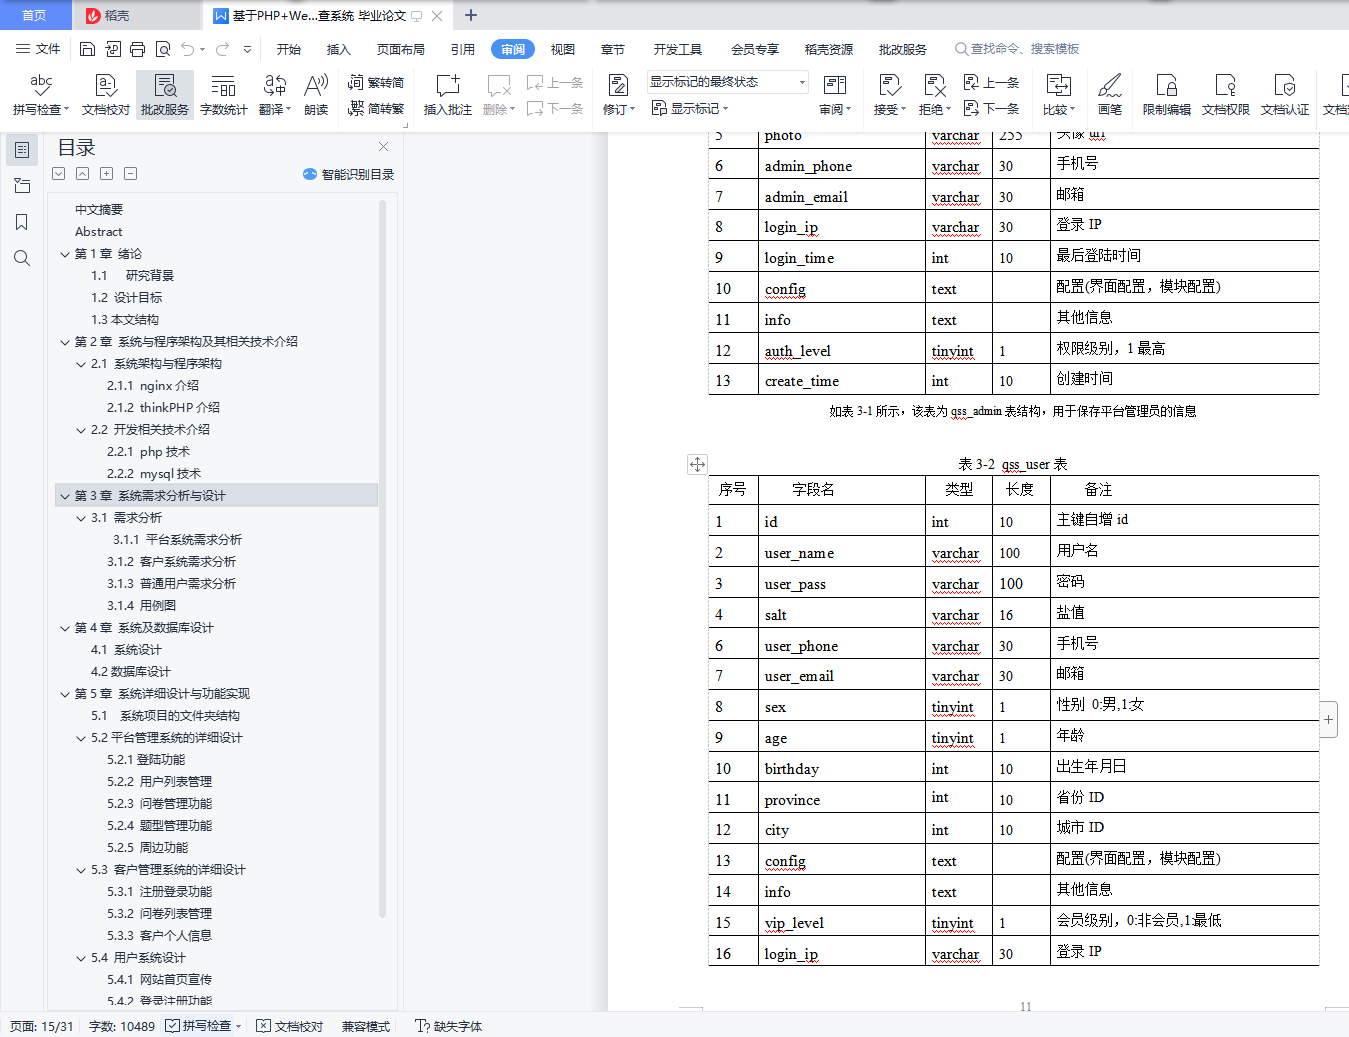Image resolution: width=1349 pixels, height=1037 pixels.
Task: Click the print icon in the quick toolbar
Action: (137, 49)
